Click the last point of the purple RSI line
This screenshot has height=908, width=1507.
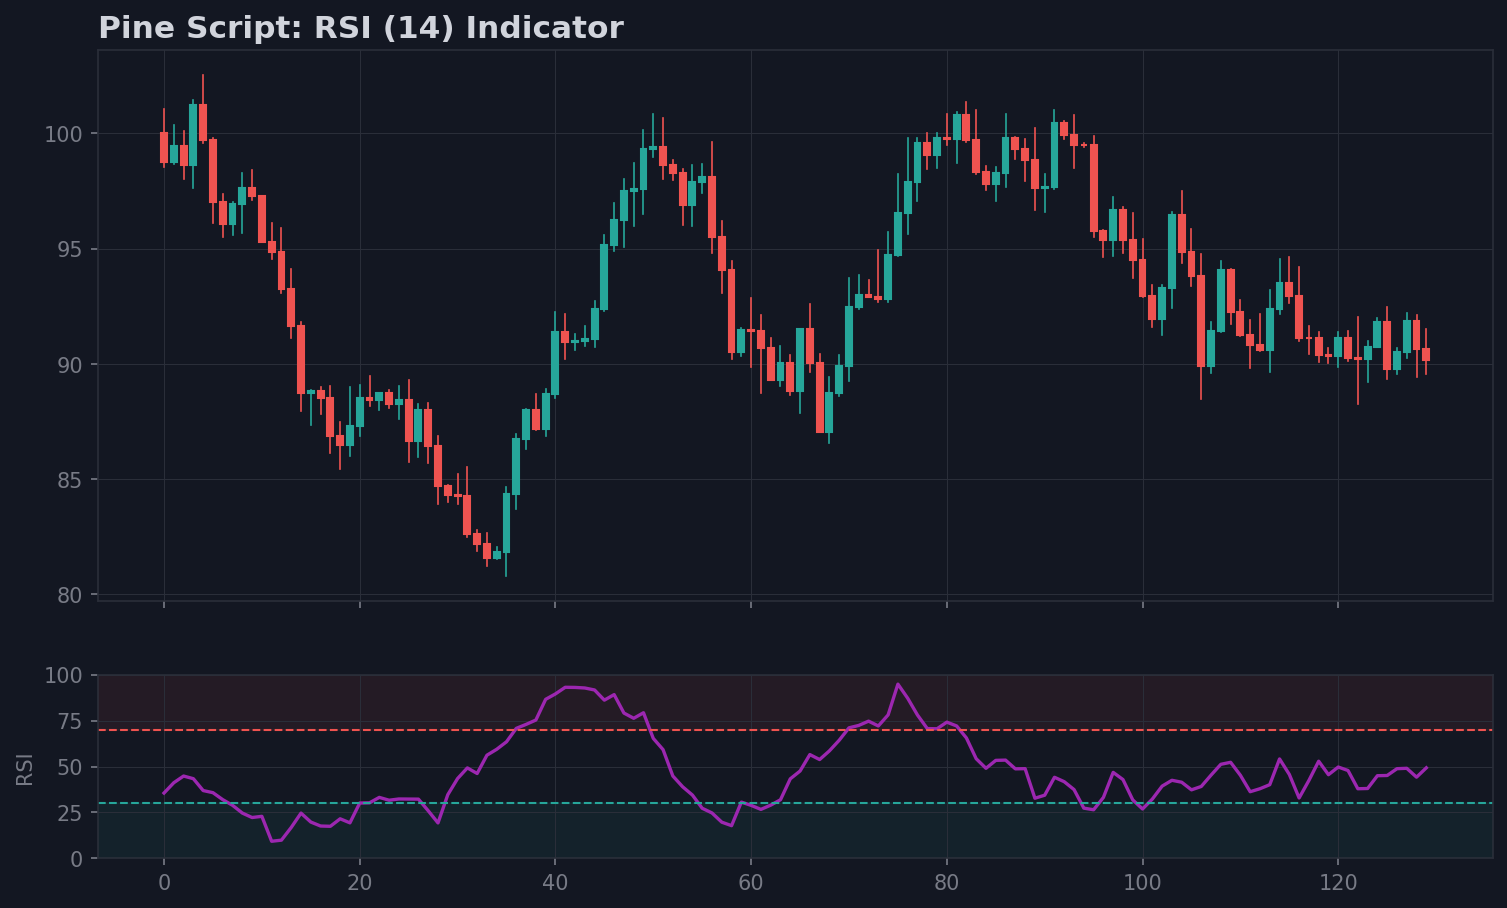point(1426,768)
